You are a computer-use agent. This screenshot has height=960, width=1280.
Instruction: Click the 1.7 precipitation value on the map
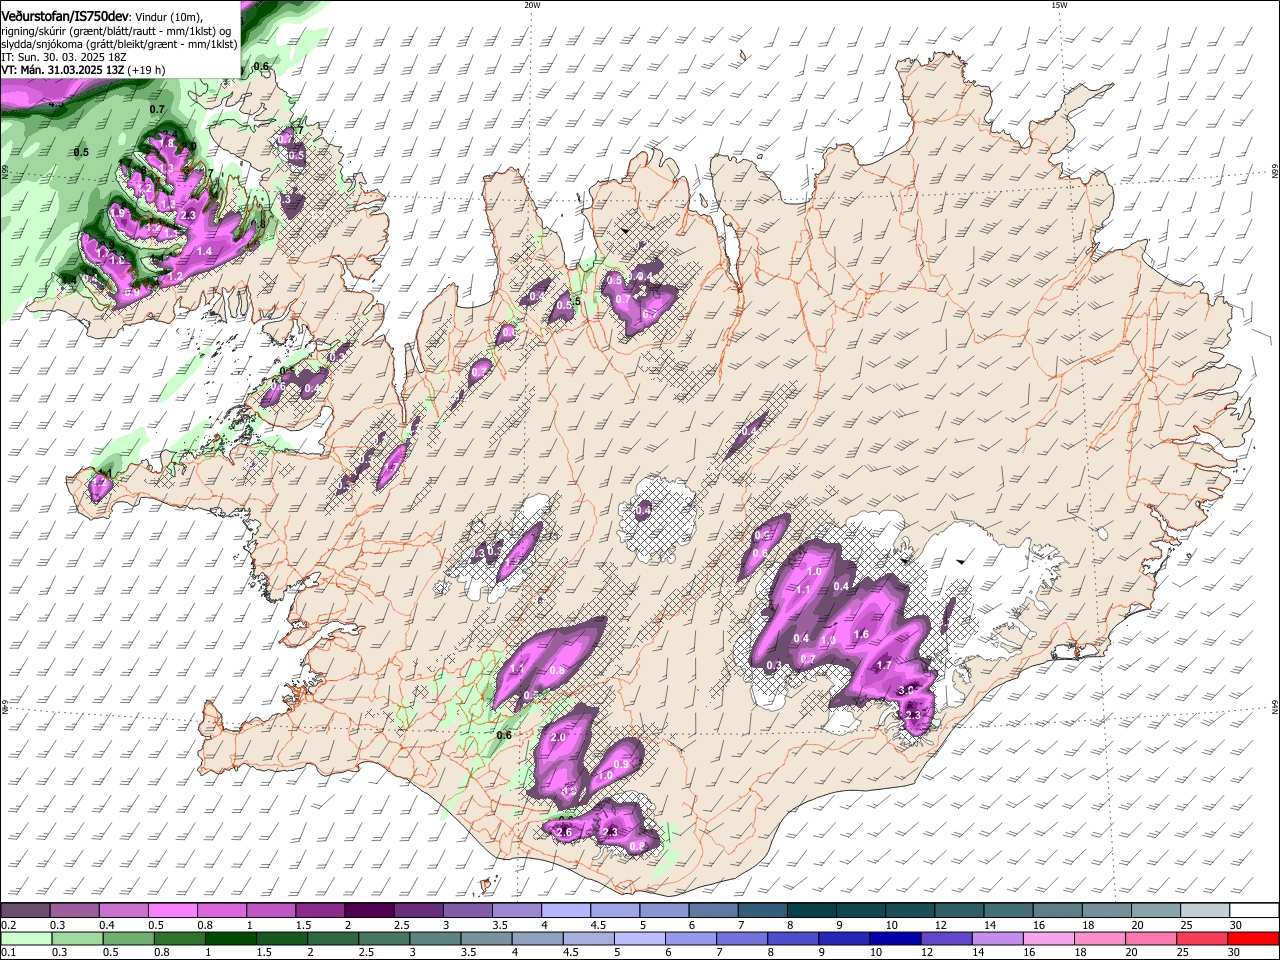(884, 665)
